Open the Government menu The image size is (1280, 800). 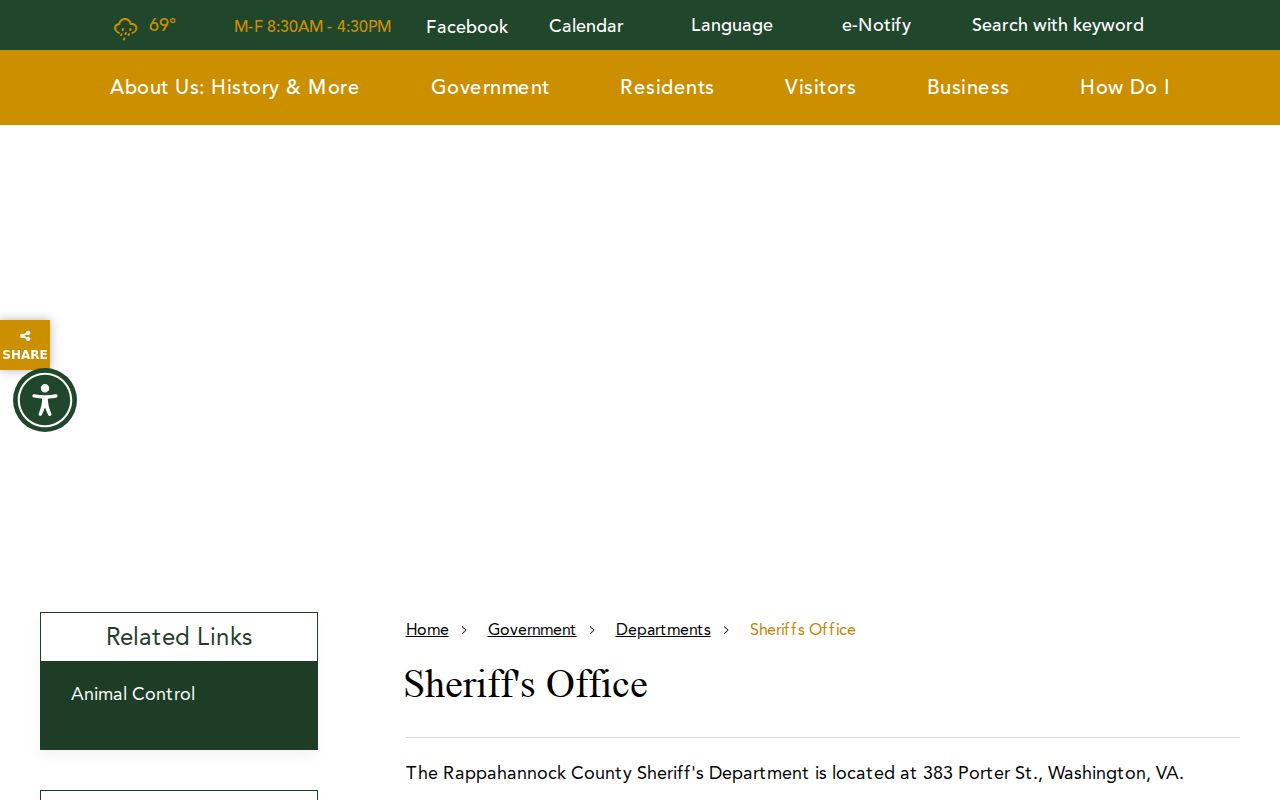pos(490,87)
